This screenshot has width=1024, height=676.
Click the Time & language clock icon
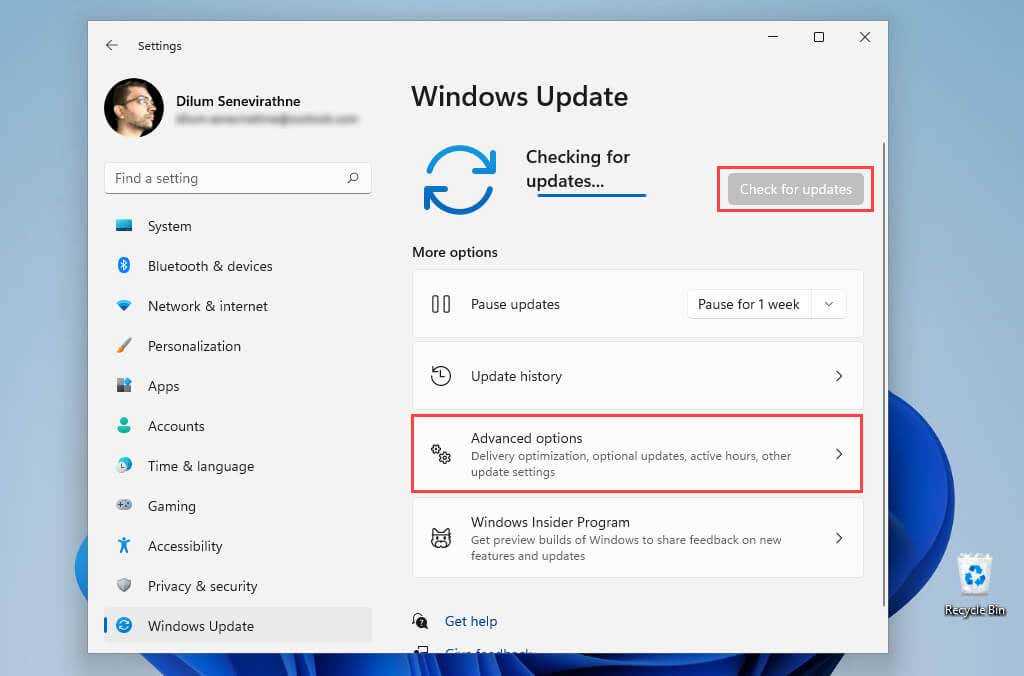(x=124, y=466)
